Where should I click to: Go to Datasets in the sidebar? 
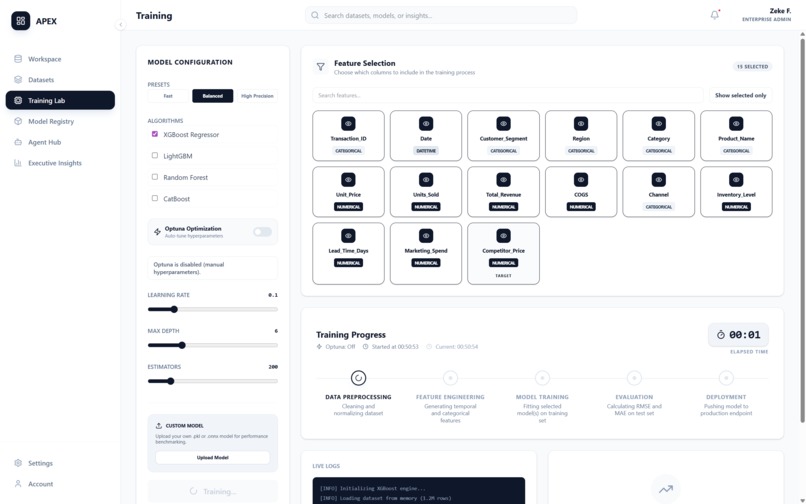[x=60, y=80]
